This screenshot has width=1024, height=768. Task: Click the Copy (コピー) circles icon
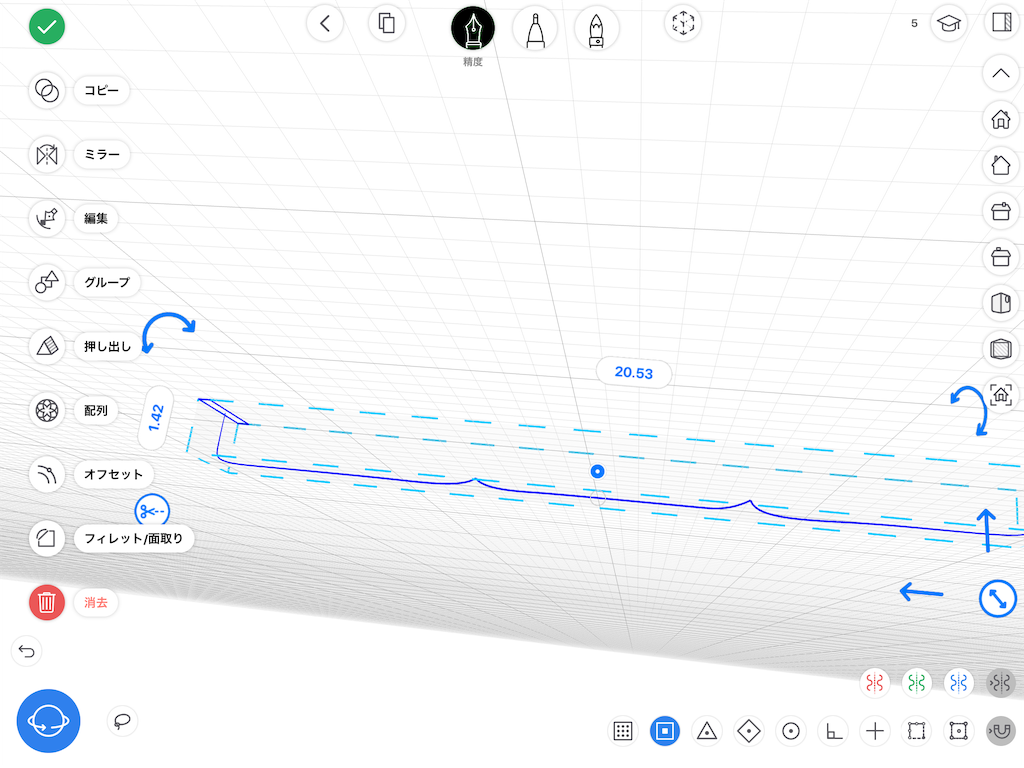pyautogui.click(x=47, y=91)
